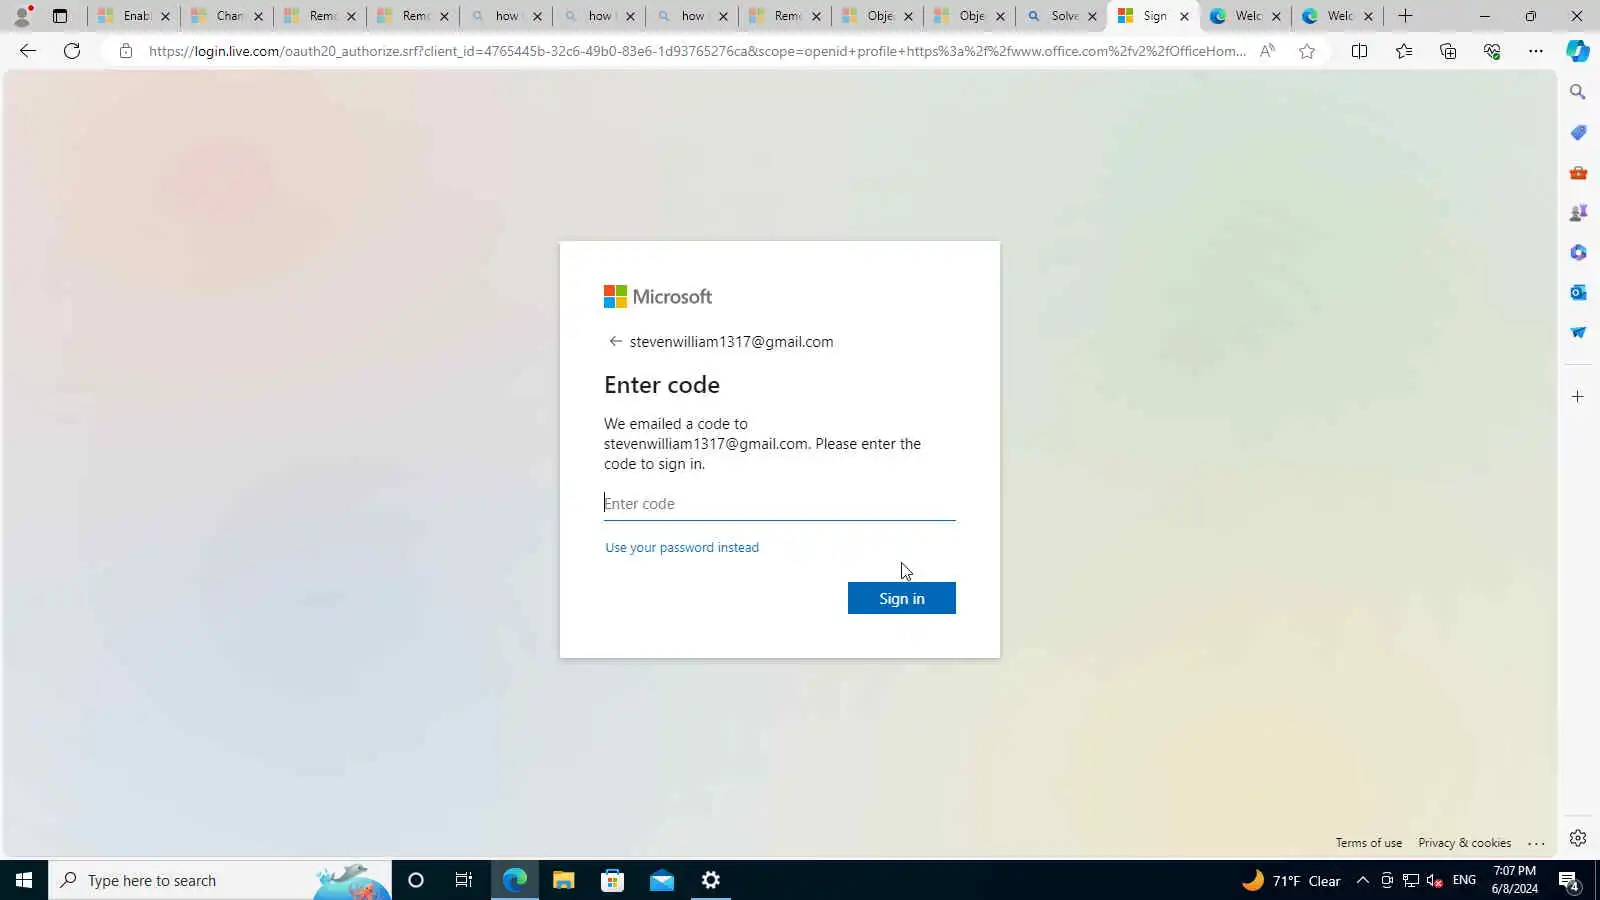This screenshot has height=900, width=1600.
Task: Click taskbar search box
Action: (220, 880)
